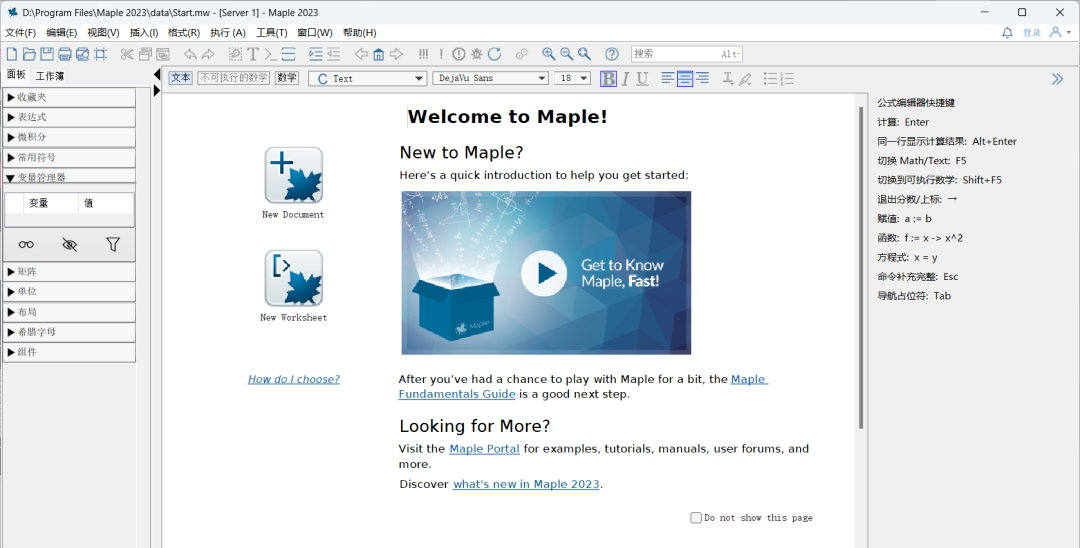Viewport: 1080px width, 548px height.
Task: Open the 插入(I) menu
Action: (x=143, y=32)
